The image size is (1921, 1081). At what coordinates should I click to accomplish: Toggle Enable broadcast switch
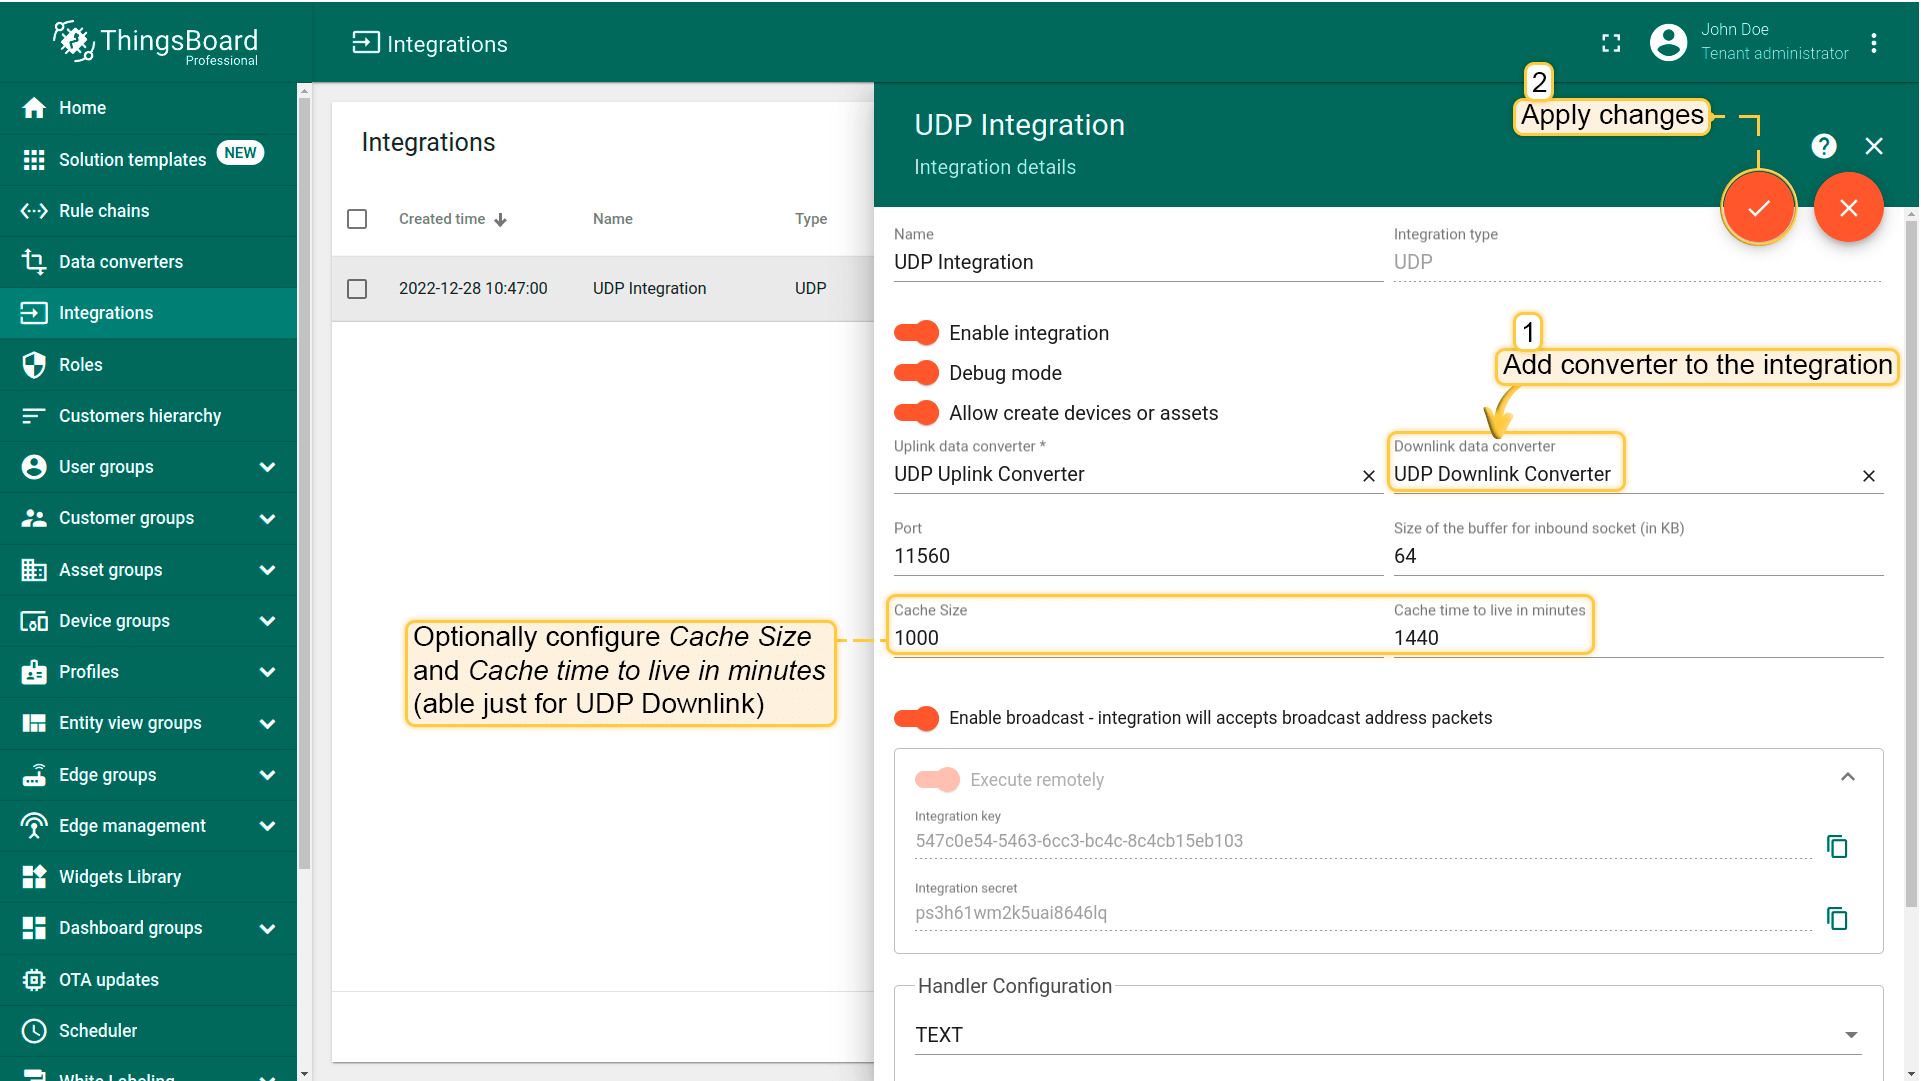pyautogui.click(x=916, y=718)
